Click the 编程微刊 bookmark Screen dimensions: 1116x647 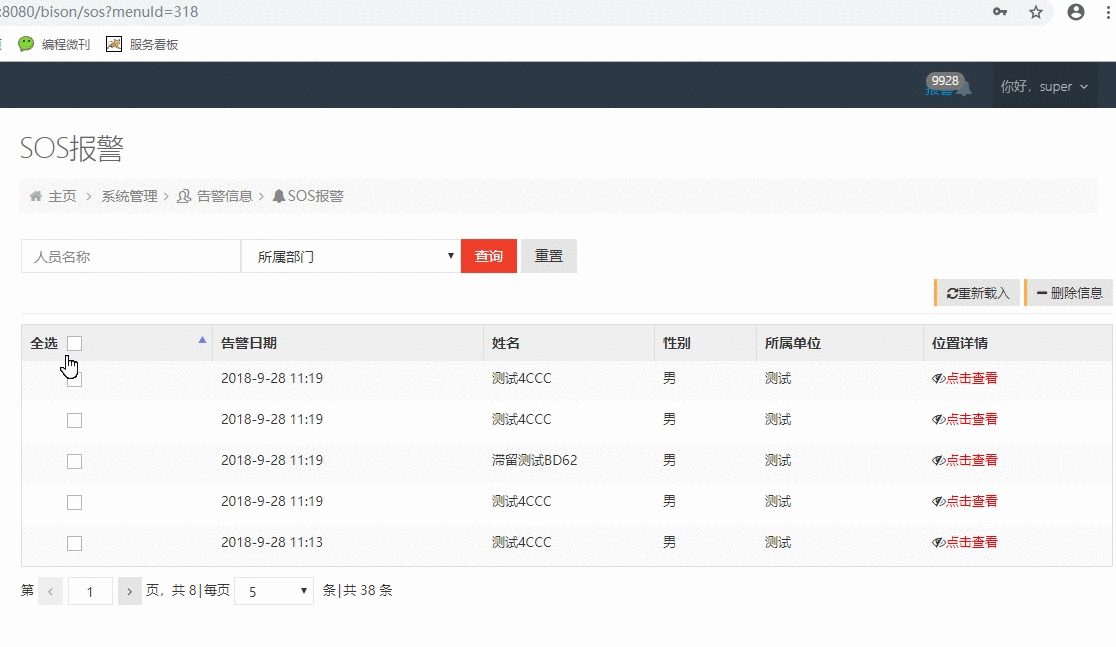pyautogui.click(x=55, y=44)
